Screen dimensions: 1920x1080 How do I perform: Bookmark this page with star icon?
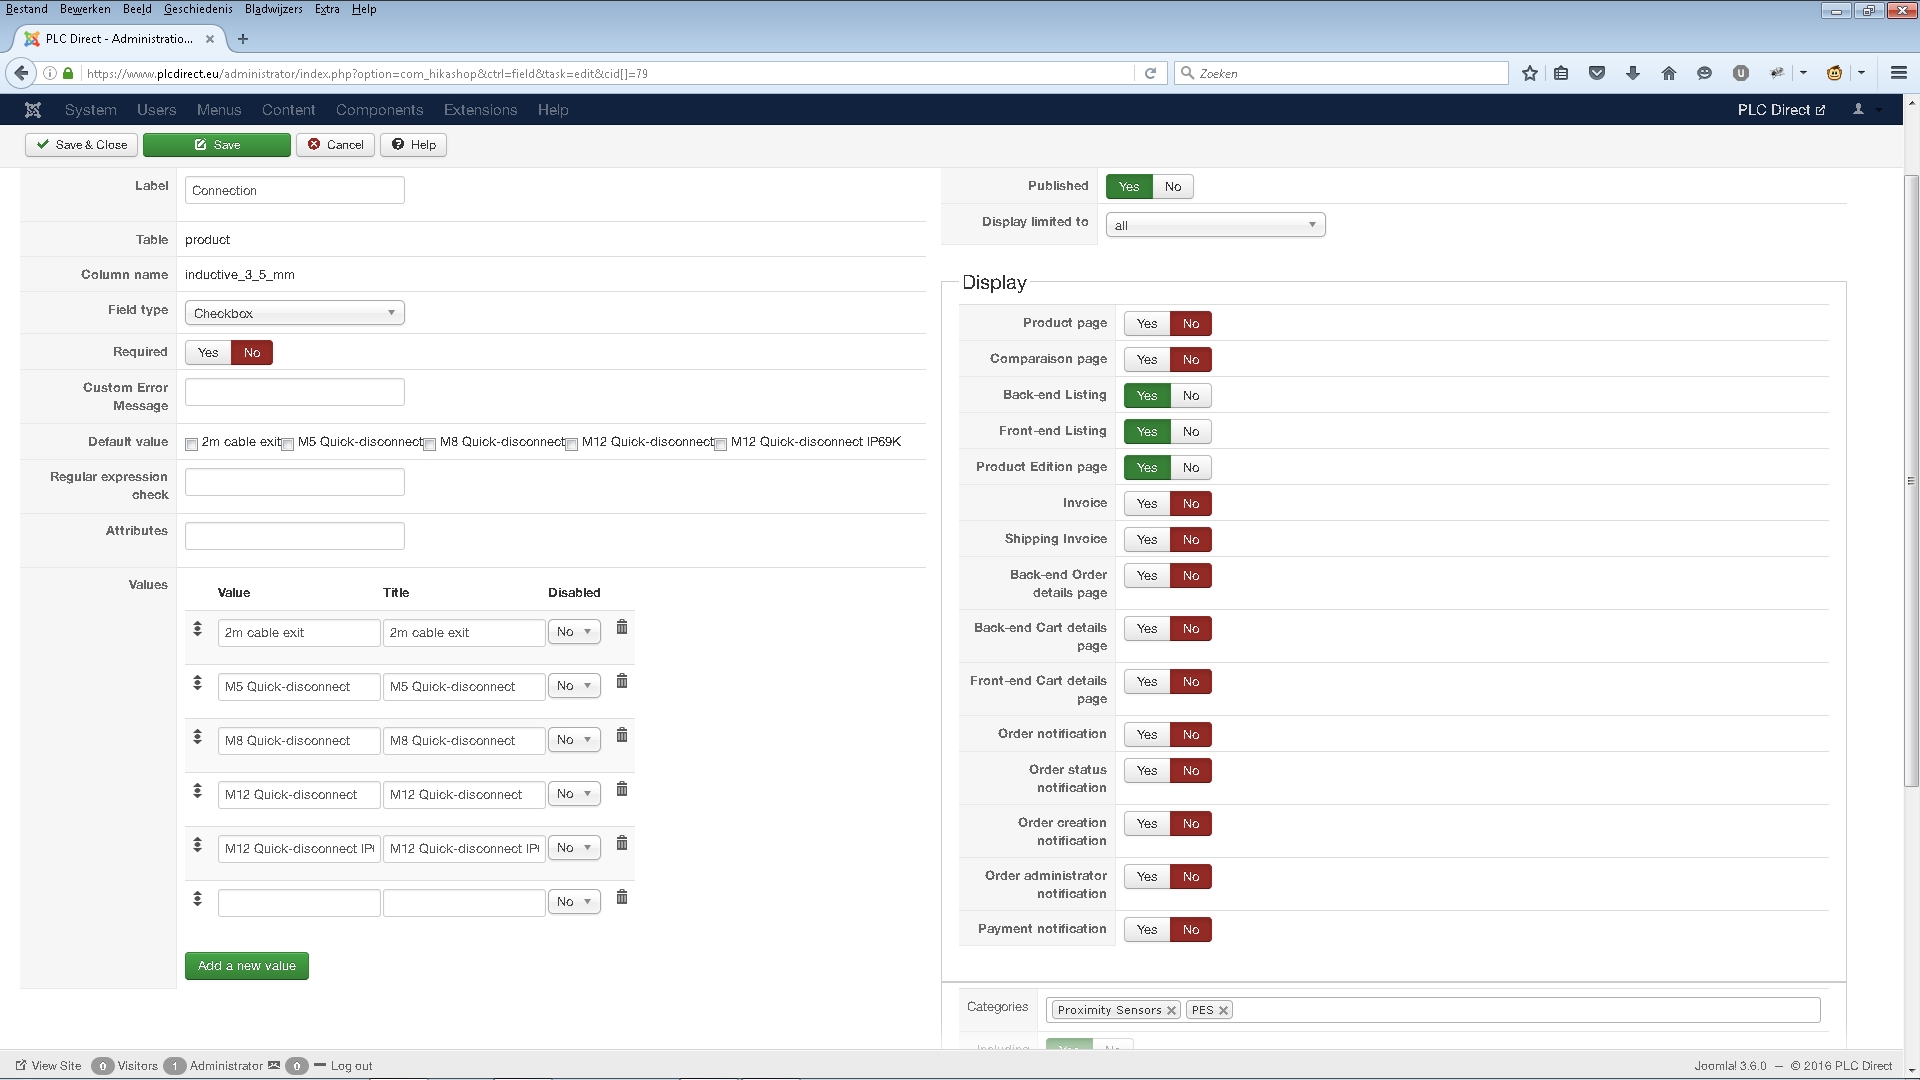point(1529,73)
